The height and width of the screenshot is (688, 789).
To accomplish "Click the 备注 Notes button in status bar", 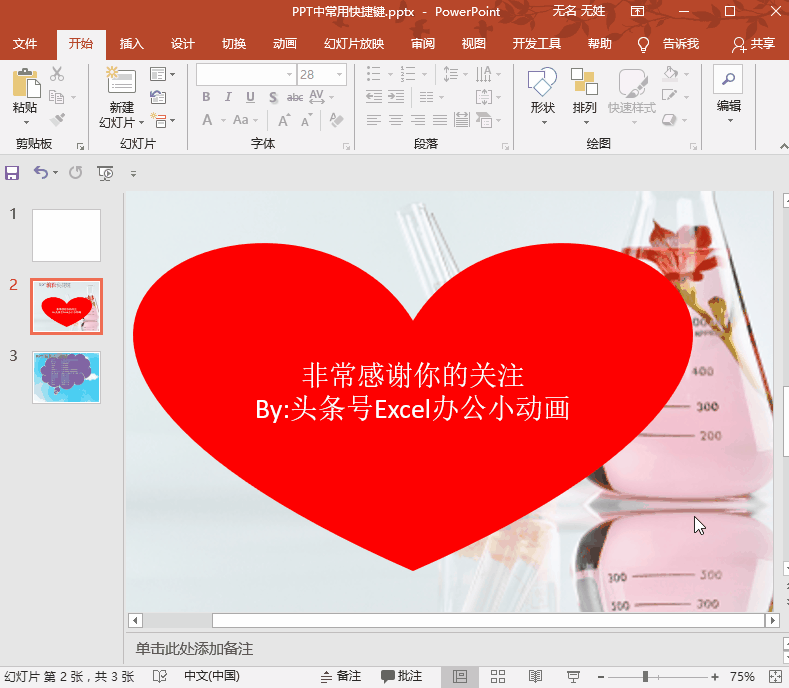I will (341, 676).
